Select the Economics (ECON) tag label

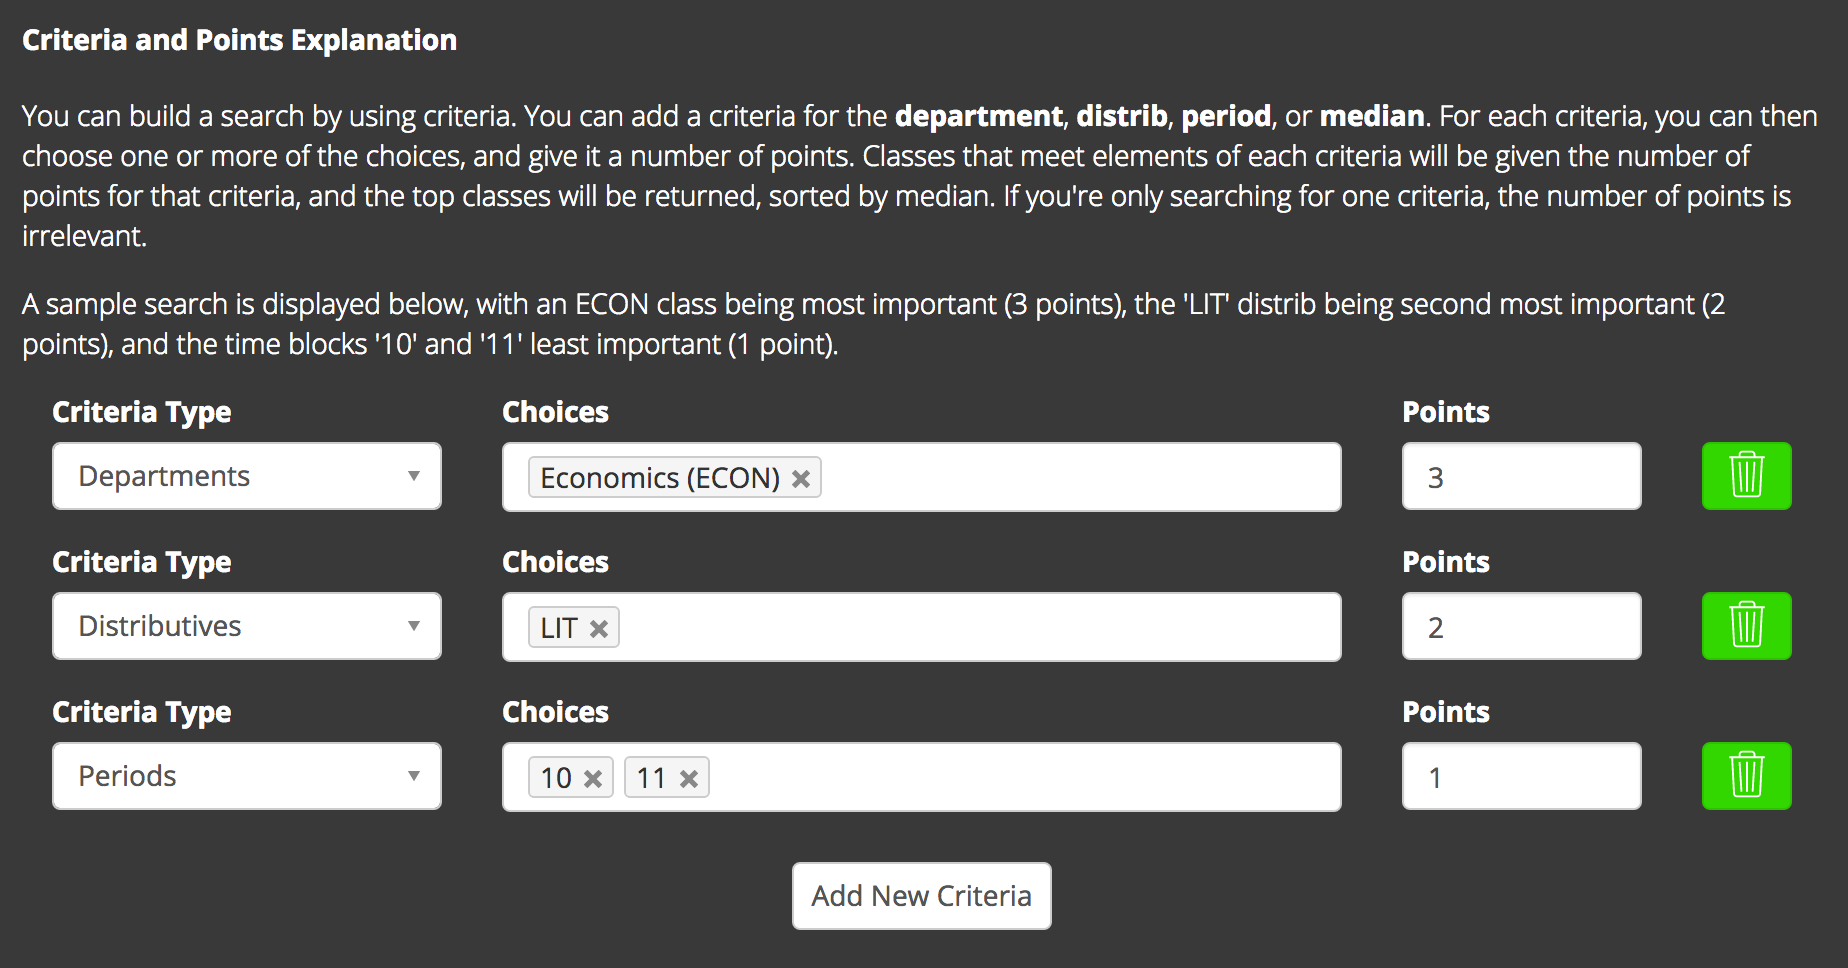point(660,478)
